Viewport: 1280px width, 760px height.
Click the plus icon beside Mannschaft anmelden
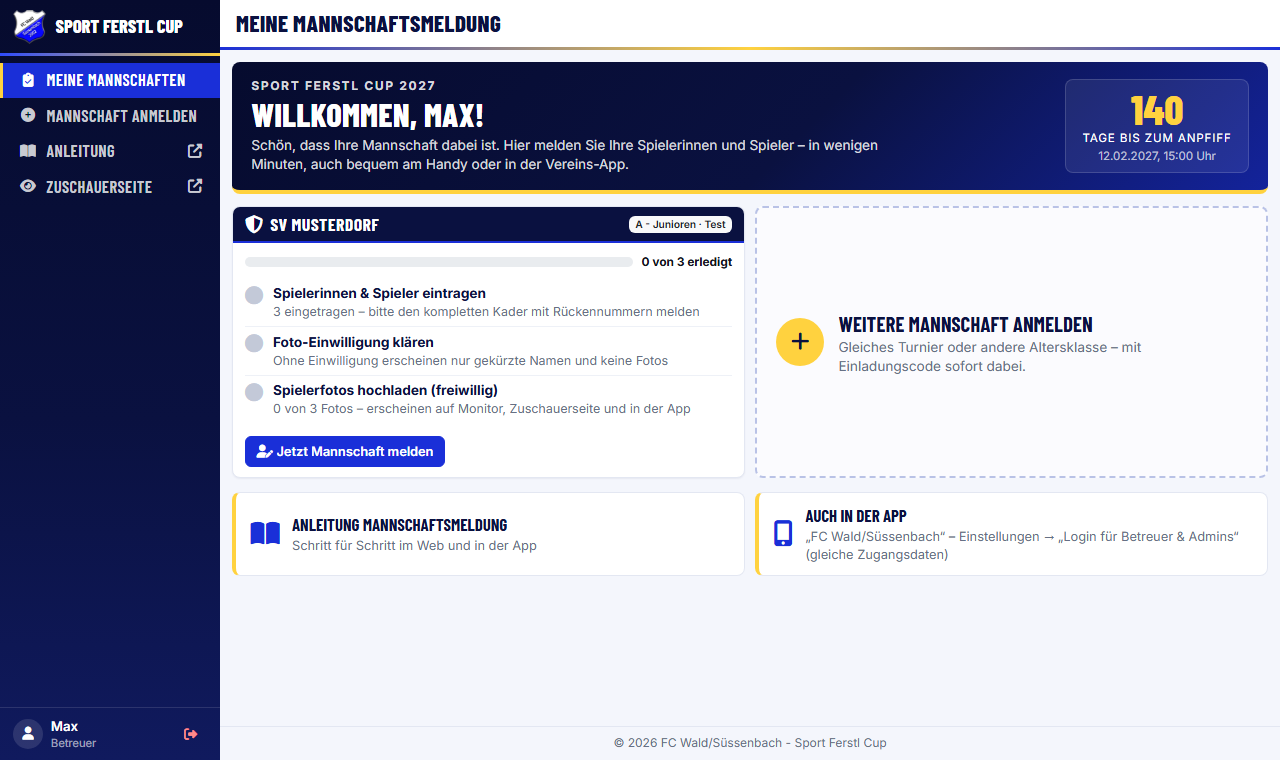(28, 115)
